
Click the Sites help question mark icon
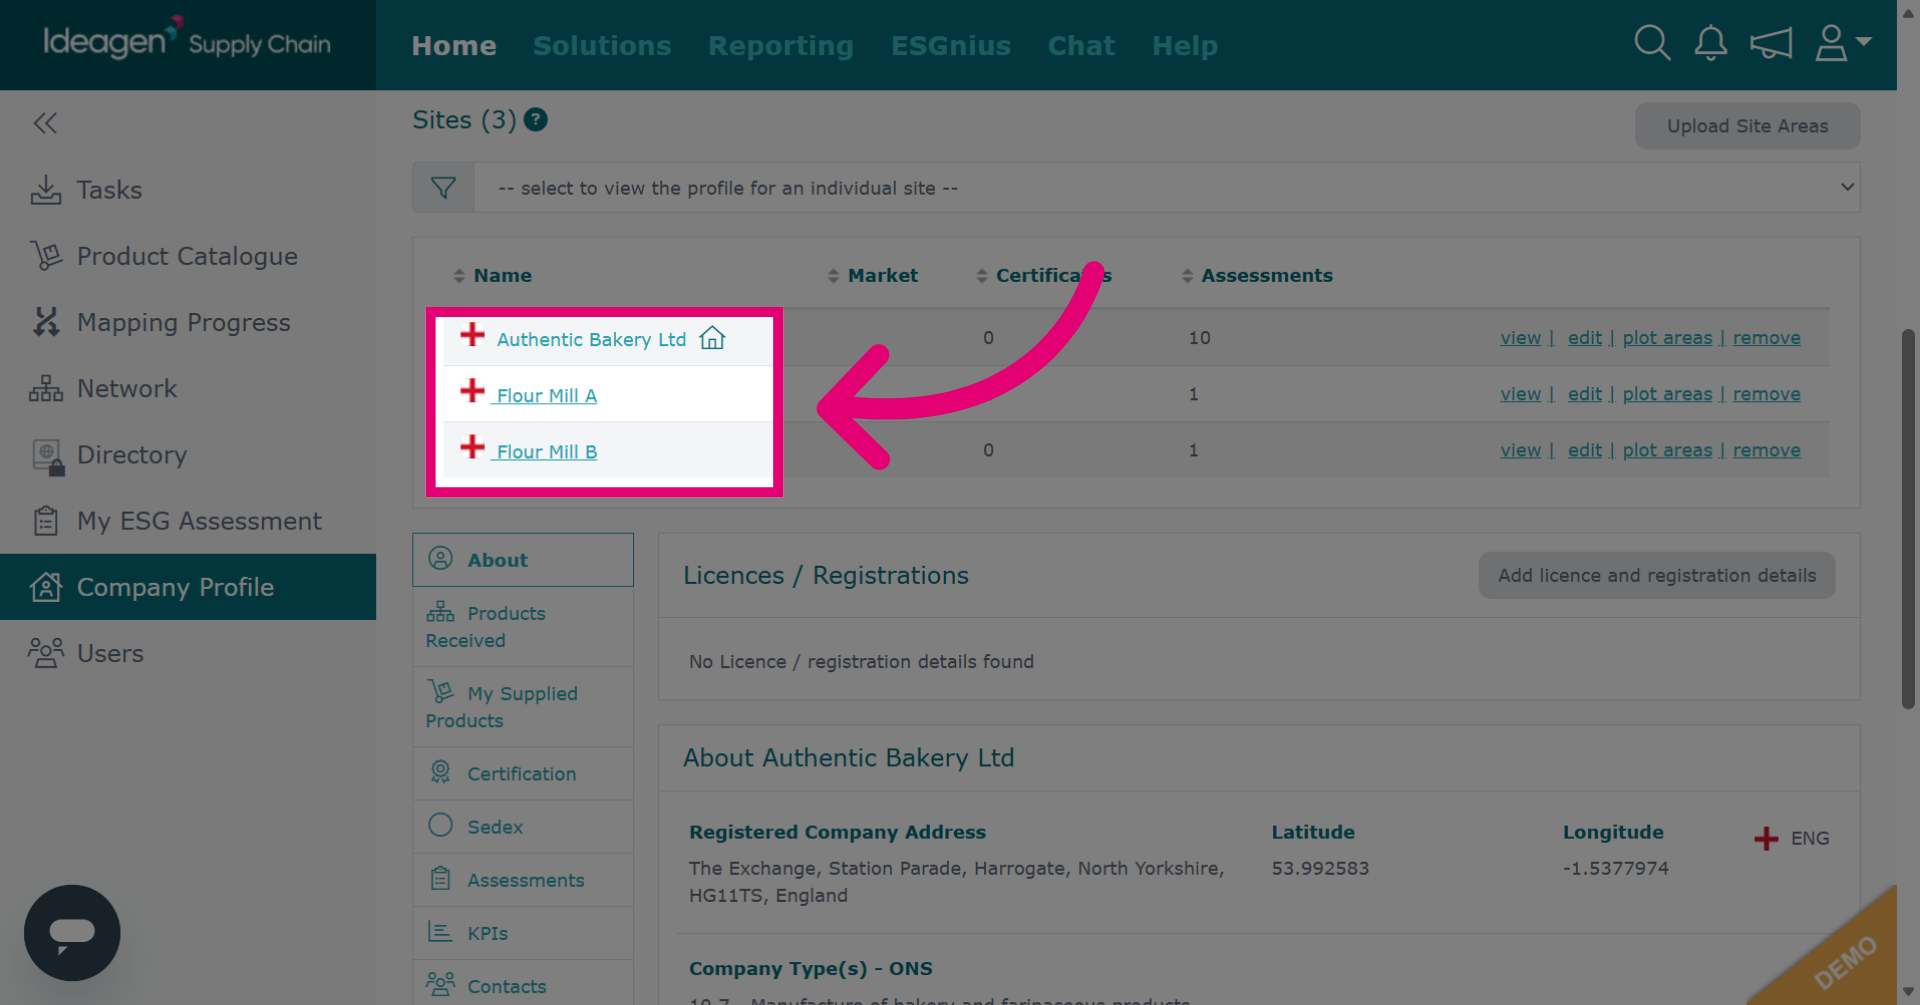(536, 120)
